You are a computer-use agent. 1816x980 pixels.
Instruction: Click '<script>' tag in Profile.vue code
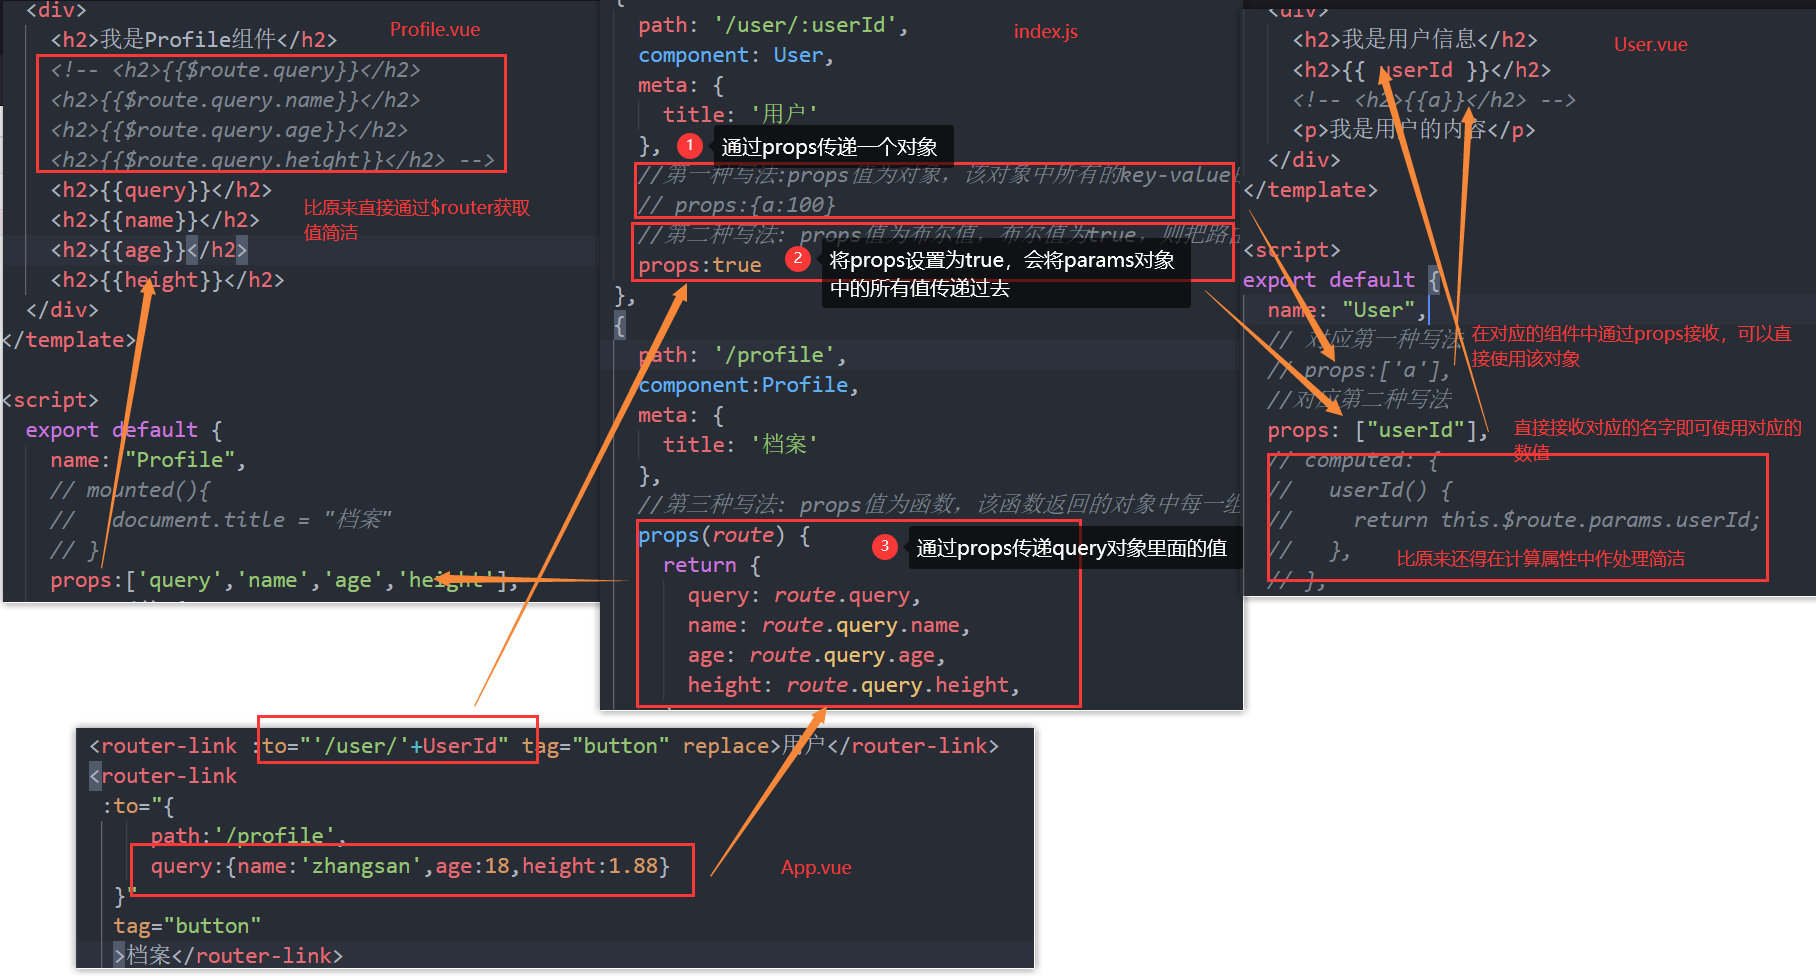point(50,400)
